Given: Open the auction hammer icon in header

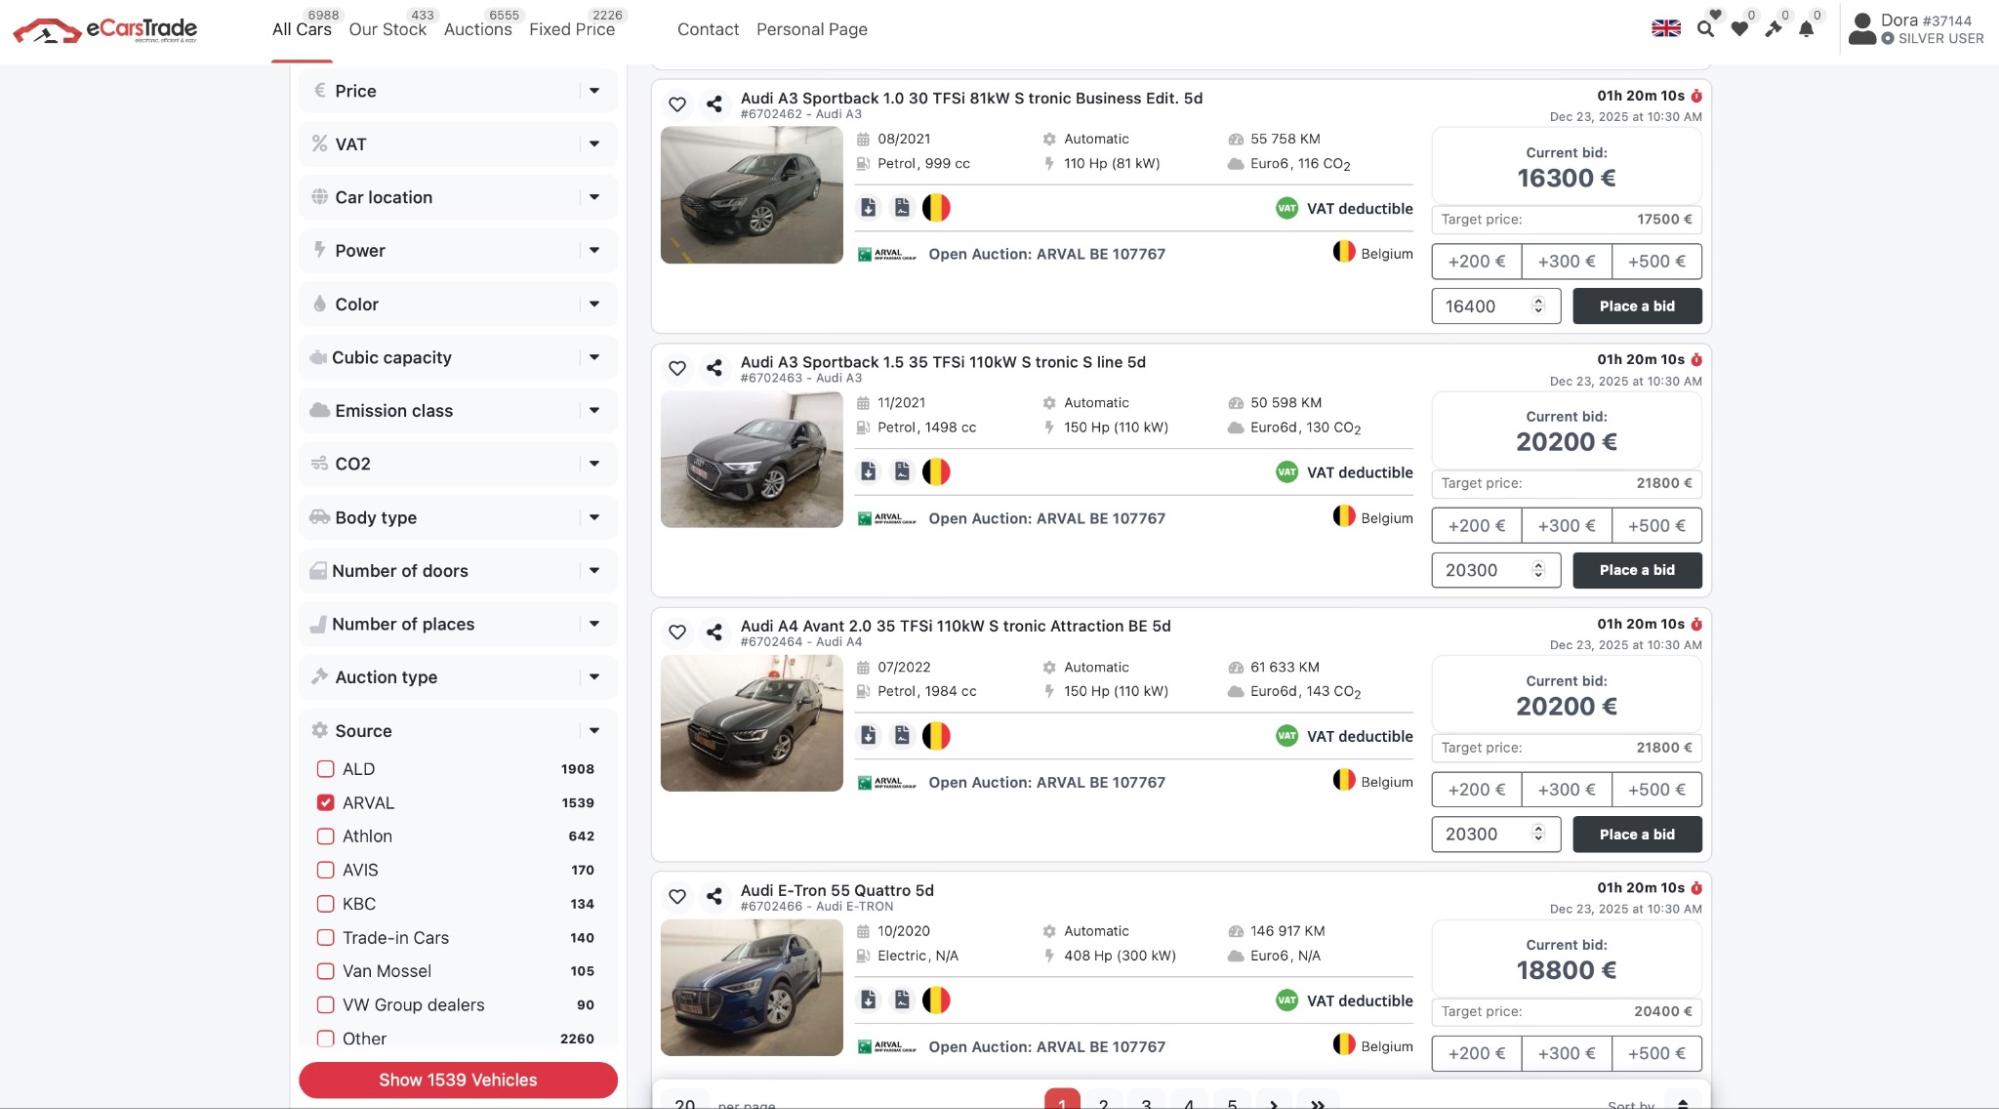Looking at the screenshot, I should tap(1773, 29).
